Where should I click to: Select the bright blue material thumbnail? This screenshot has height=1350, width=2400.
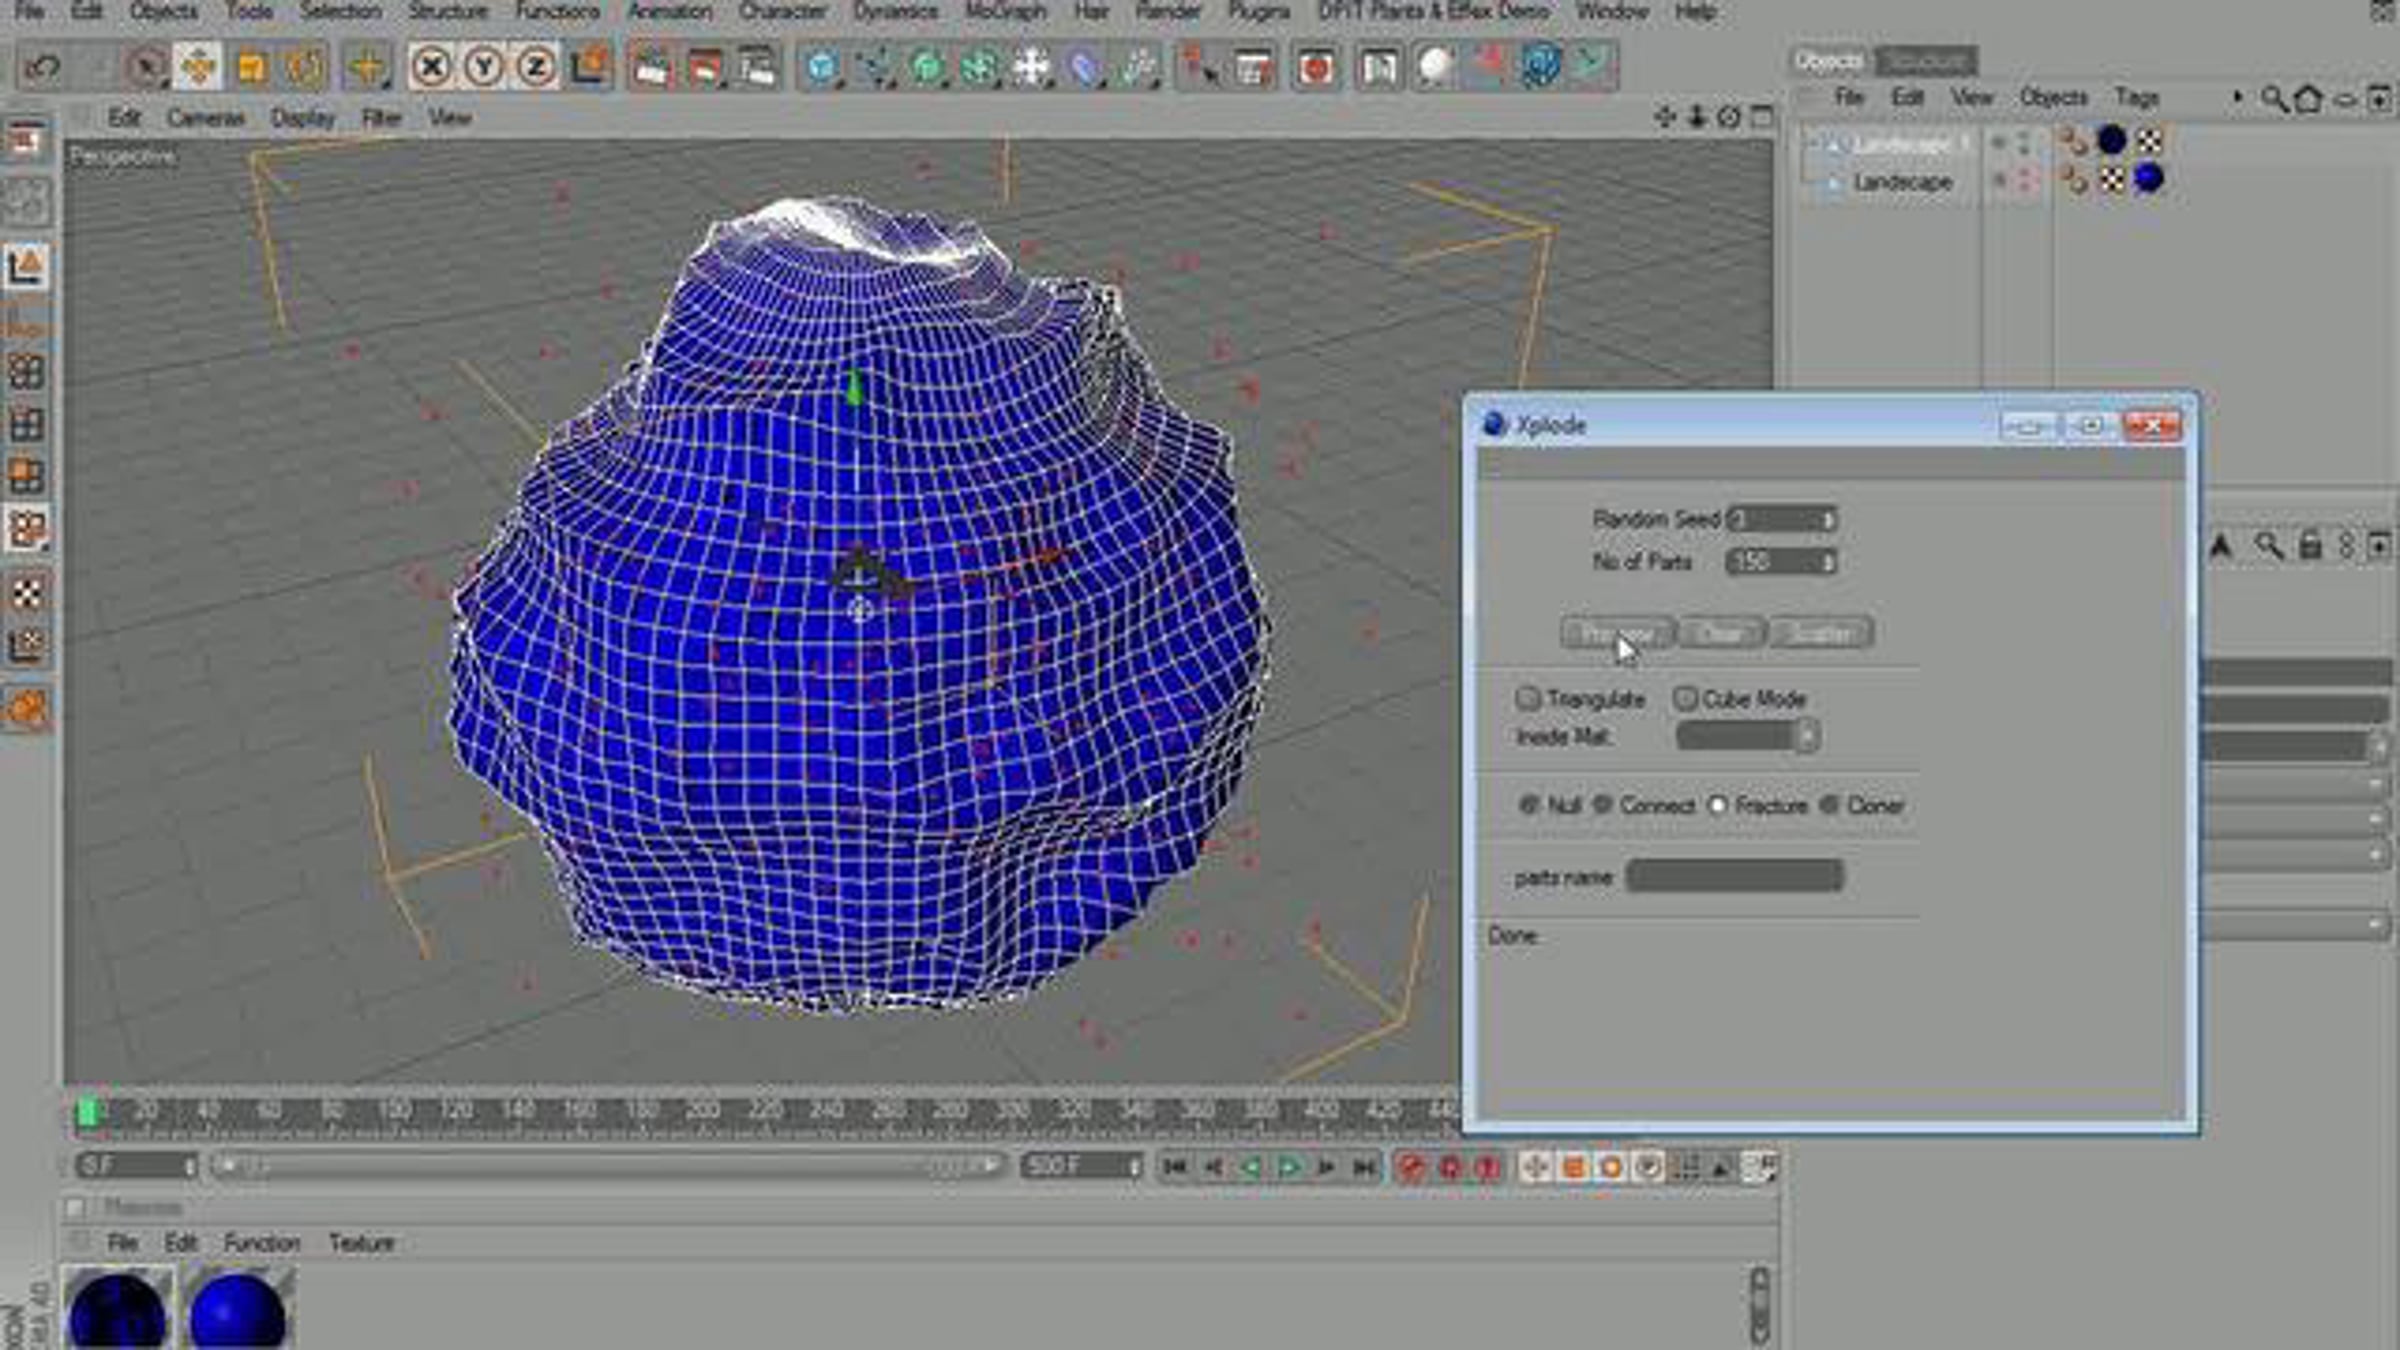click(238, 1310)
